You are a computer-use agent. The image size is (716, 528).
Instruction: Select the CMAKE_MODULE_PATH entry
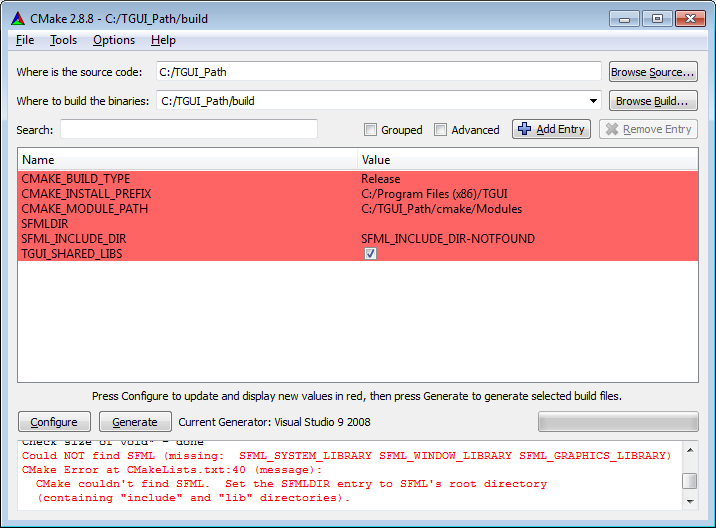coord(85,209)
